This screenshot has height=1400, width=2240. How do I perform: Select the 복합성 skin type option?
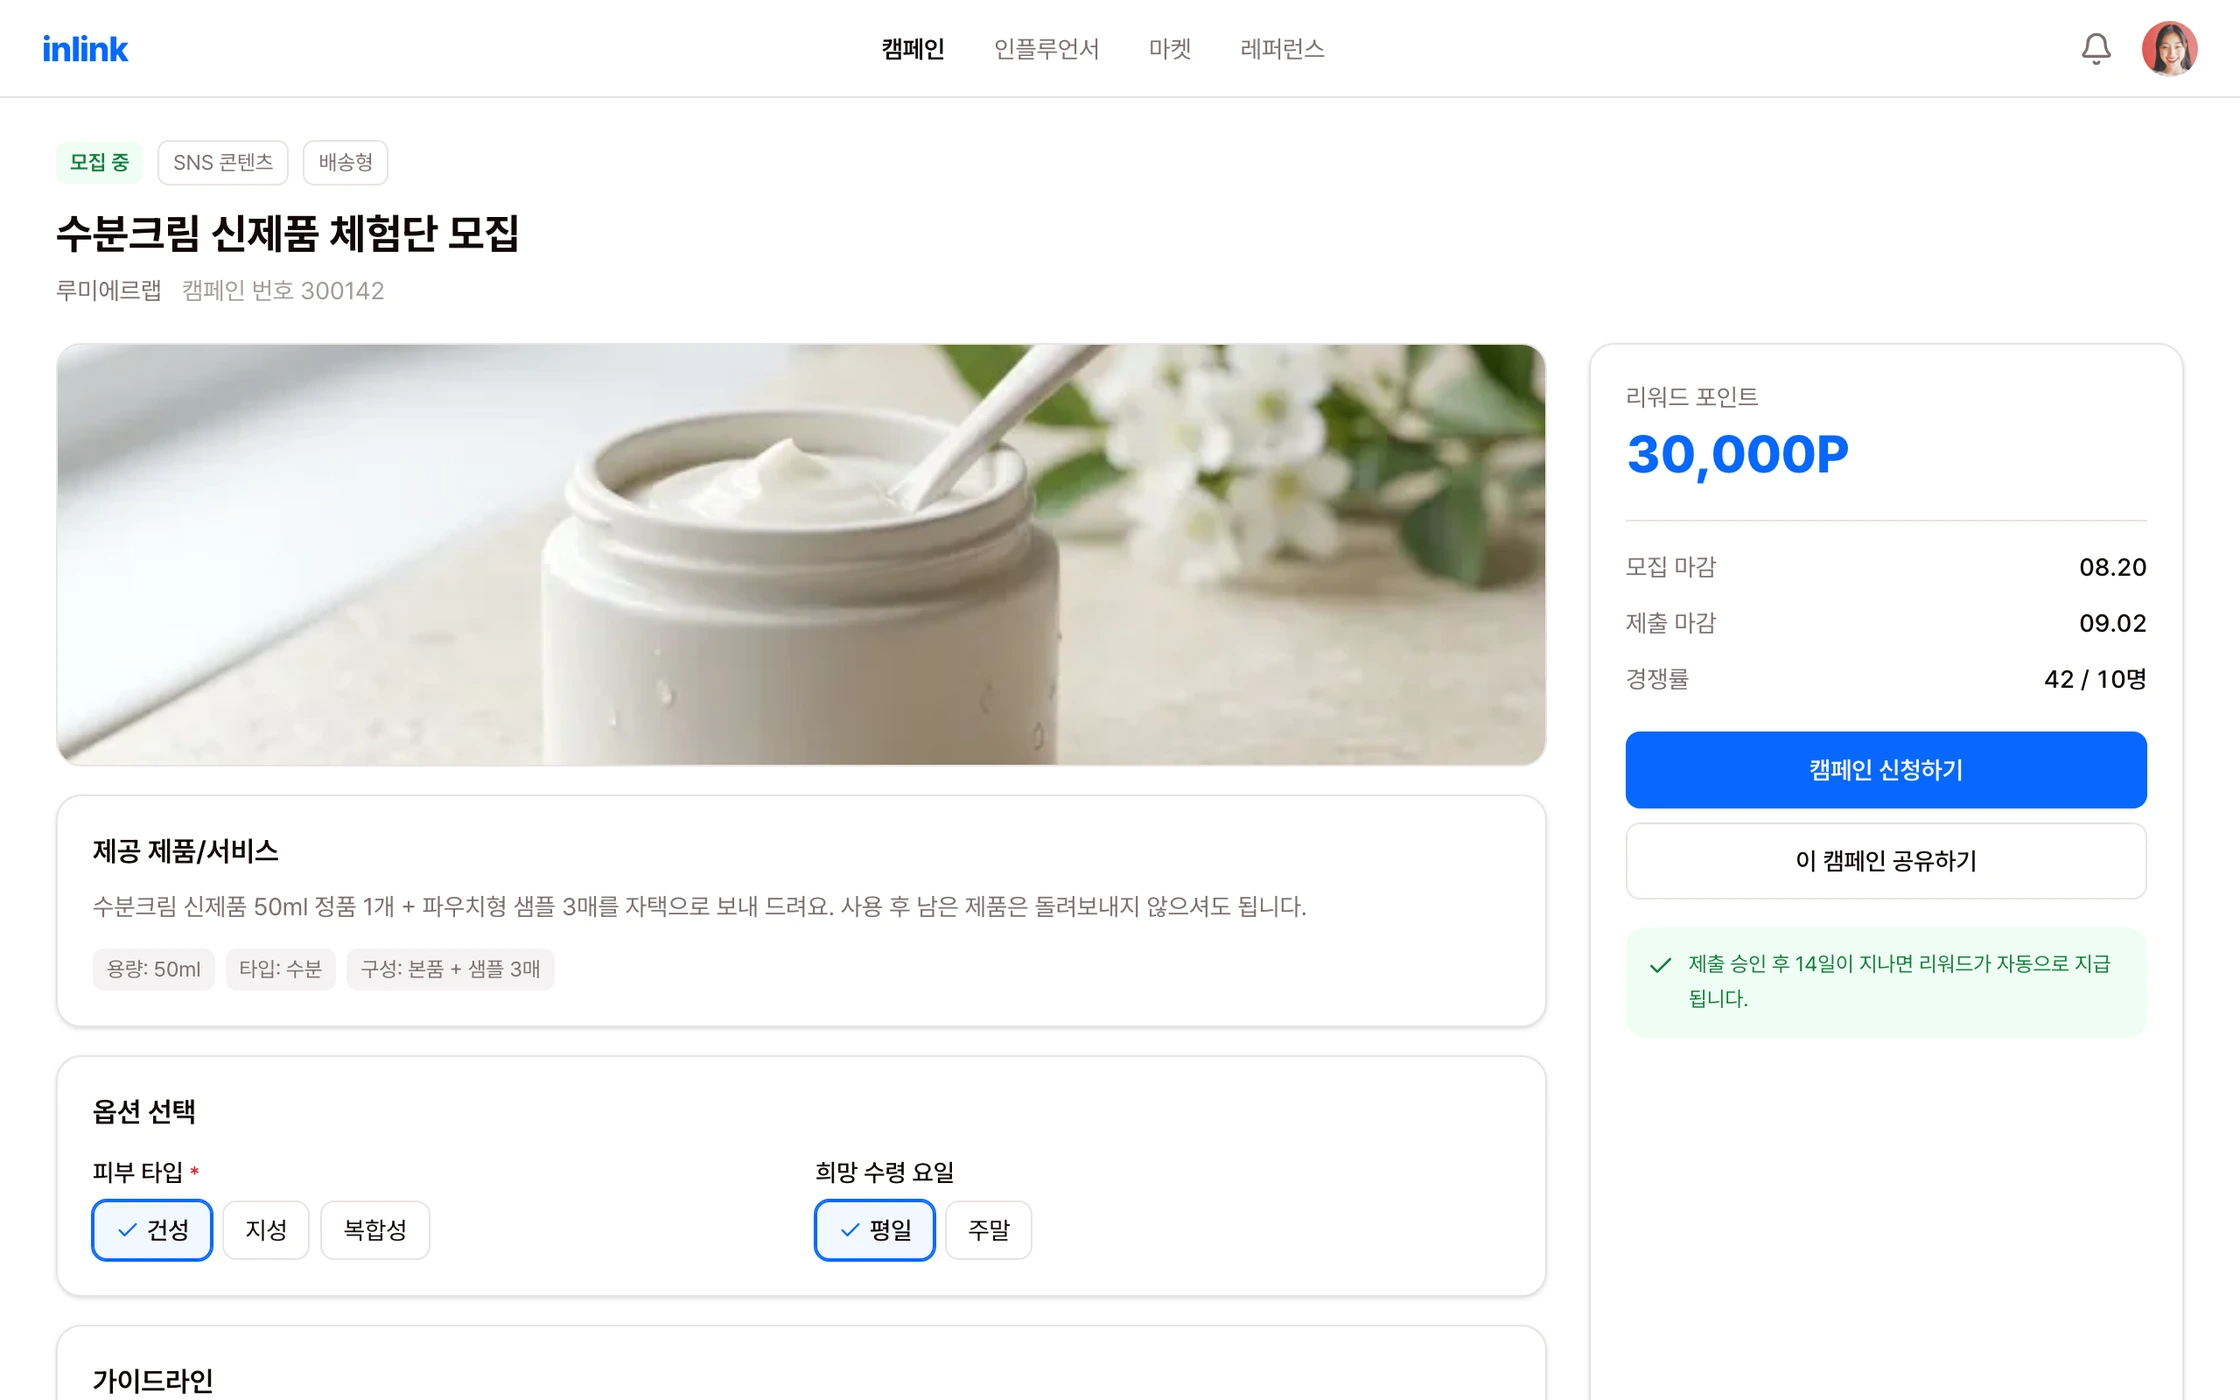(375, 1230)
